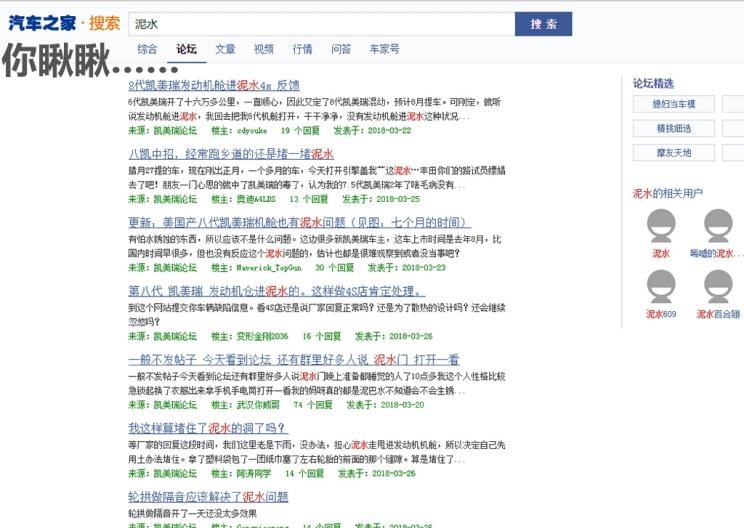Click the 搜索 search button
This screenshot has width=744, height=528.
coord(543,24)
